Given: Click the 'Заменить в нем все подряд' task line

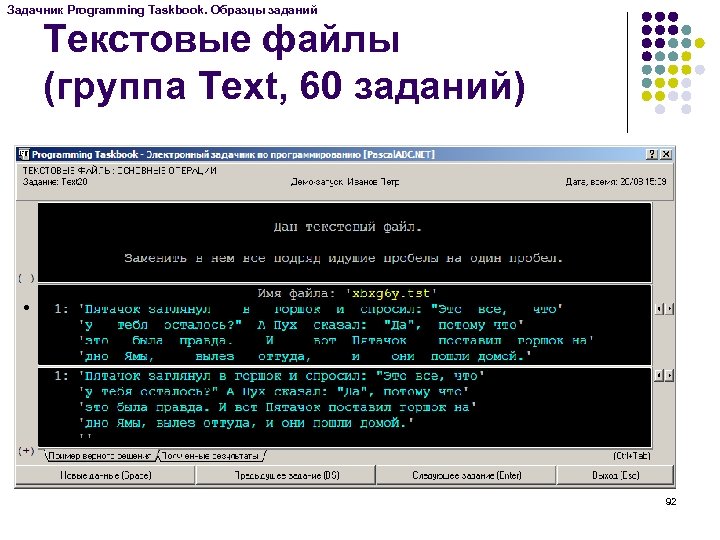Looking at the screenshot, I should click(343, 258).
